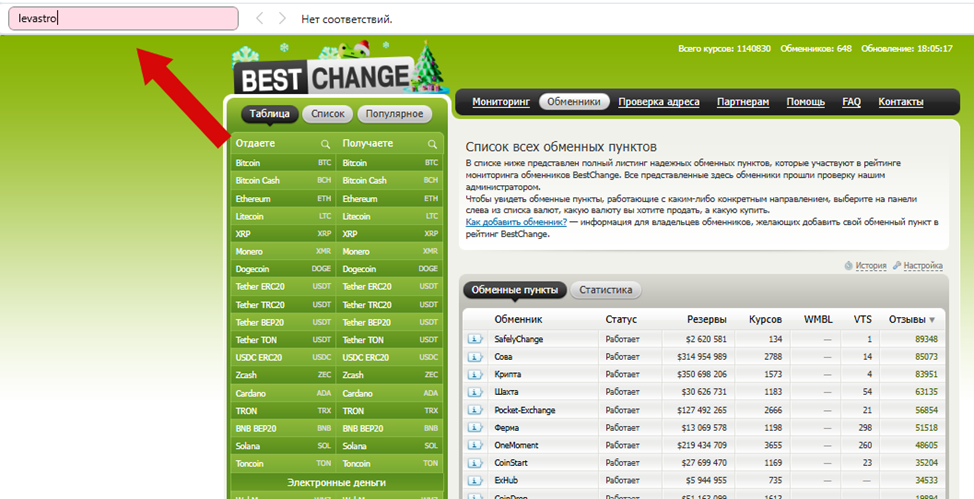Go to next find match arrow
This screenshot has width=974, height=499.
pyautogui.click(x=282, y=19)
